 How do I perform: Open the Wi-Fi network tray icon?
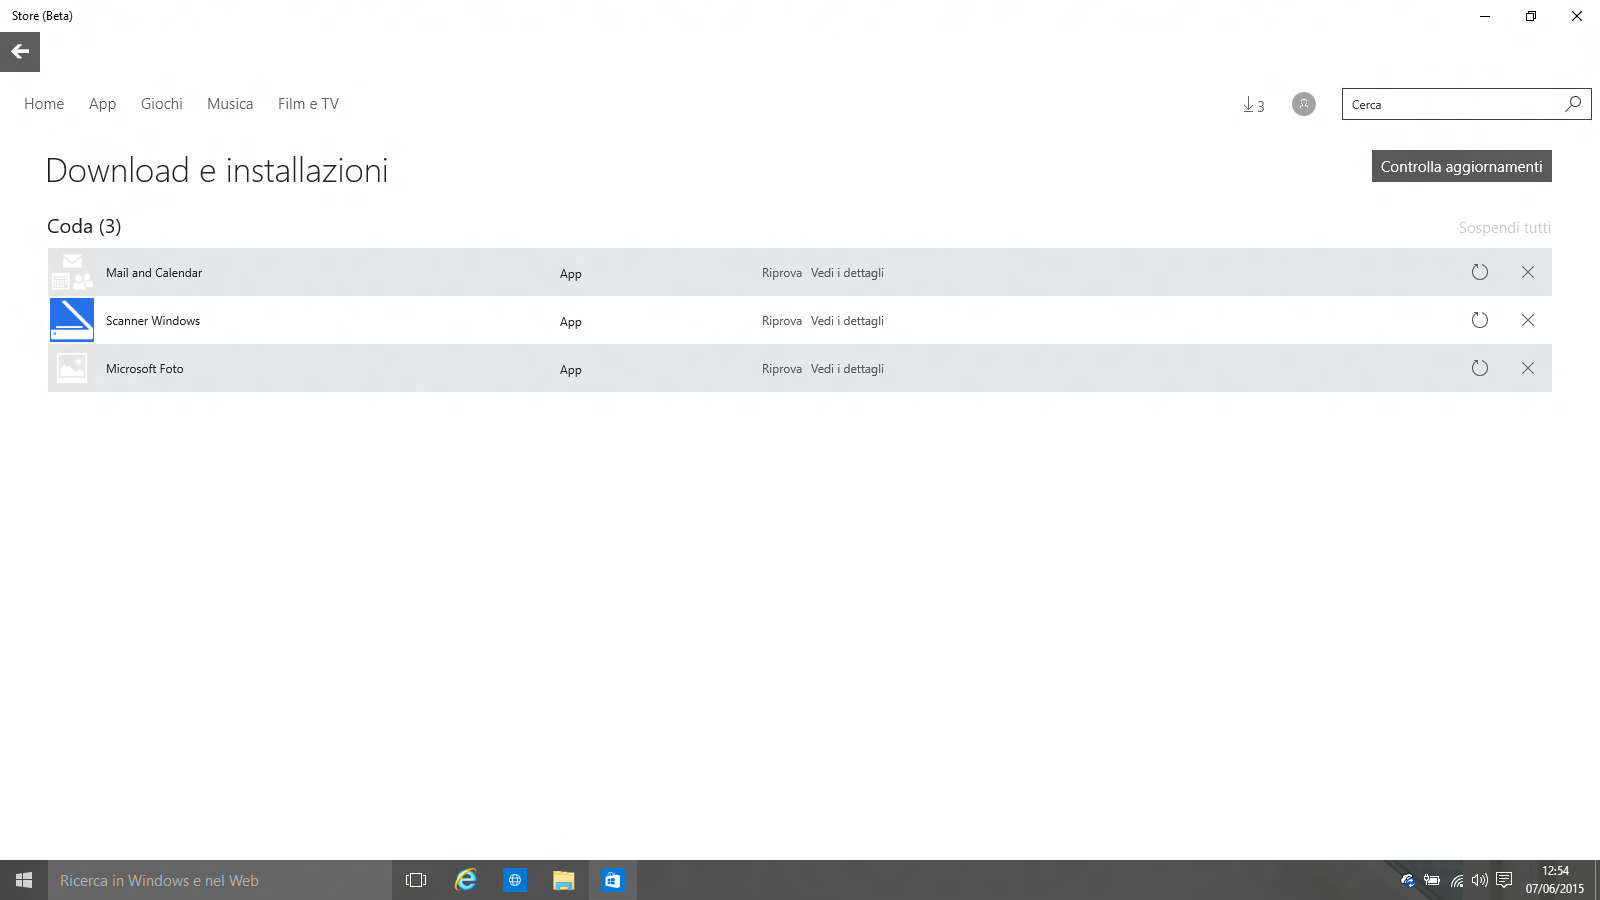click(x=1457, y=881)
